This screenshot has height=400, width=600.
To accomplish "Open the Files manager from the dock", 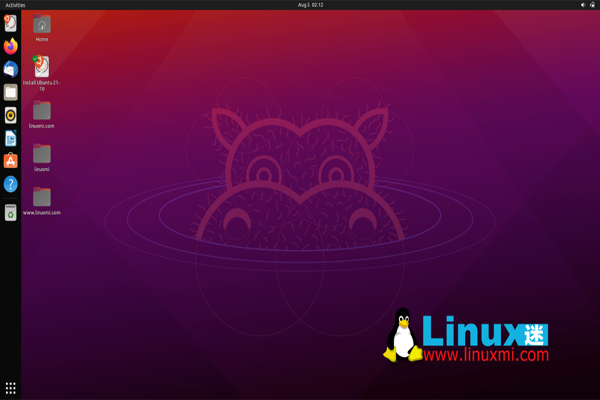I will pos(11,92).
